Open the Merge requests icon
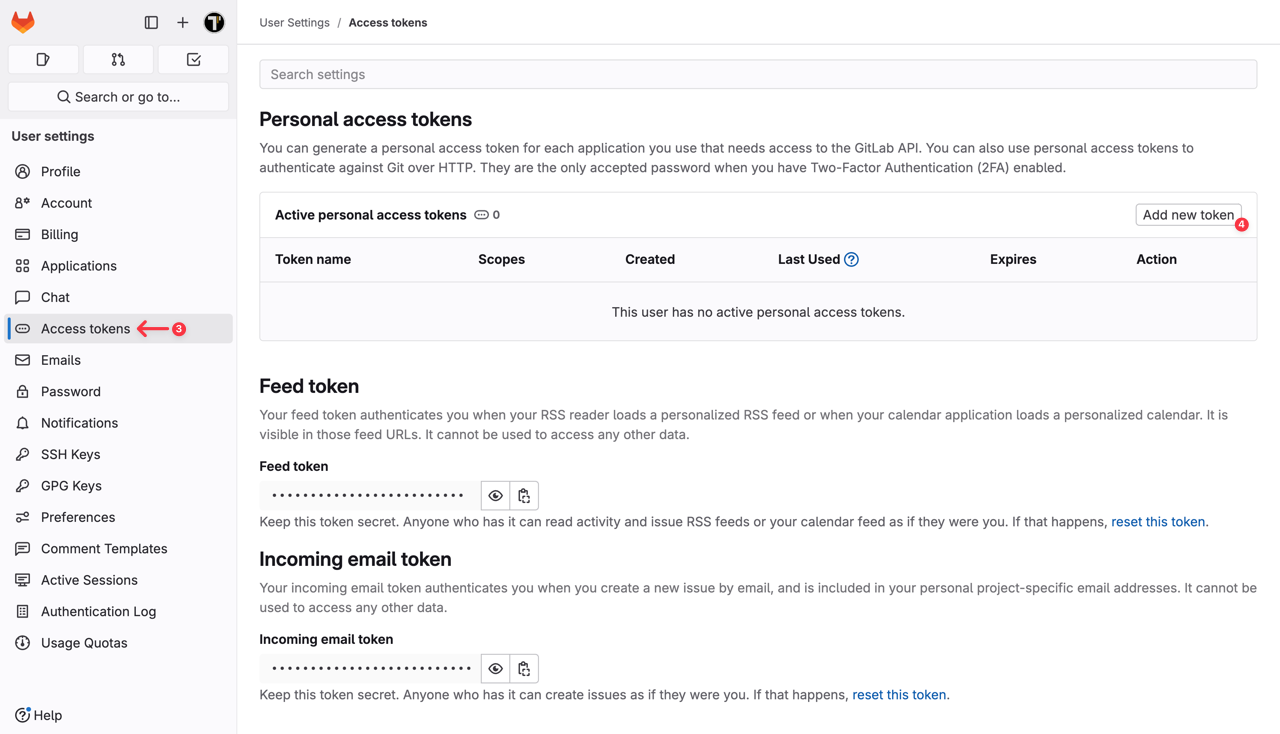 (x=118, y=59)
